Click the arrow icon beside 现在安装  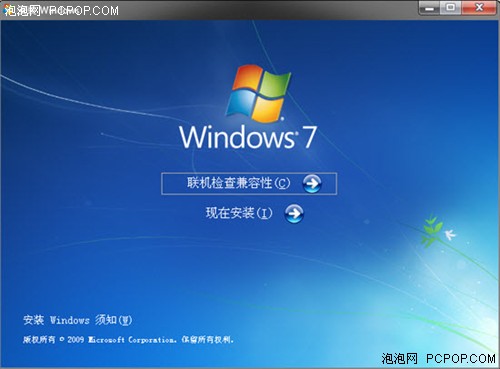(x=294, y=213)
